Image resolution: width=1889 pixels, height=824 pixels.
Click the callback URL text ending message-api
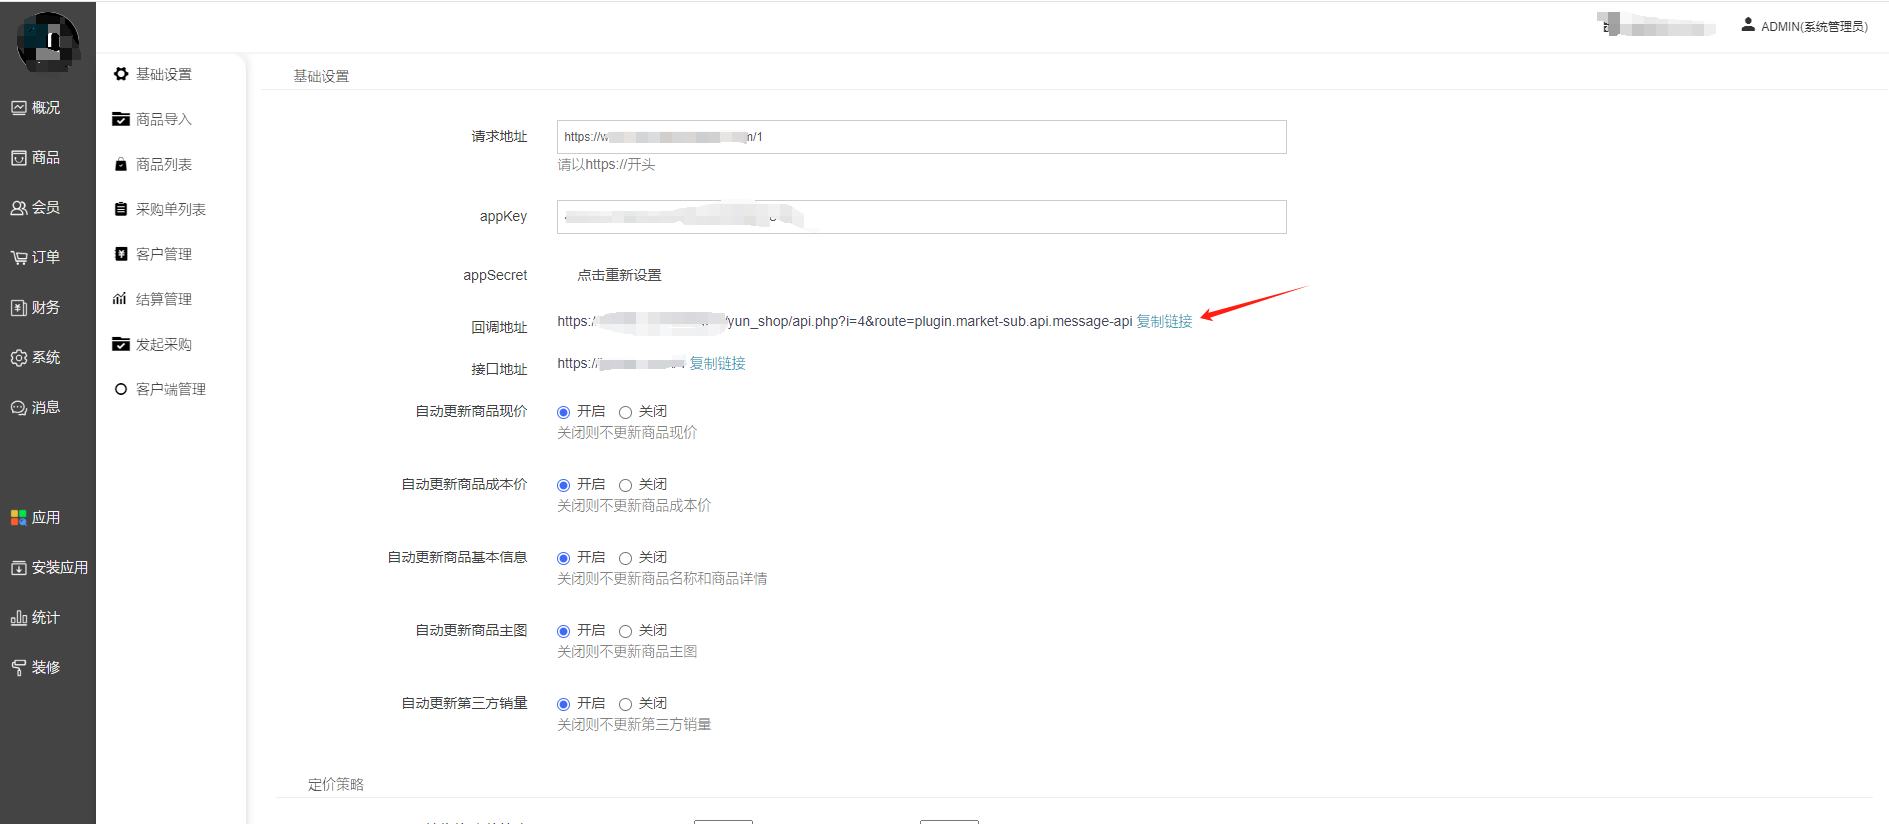tap(845, 321)
